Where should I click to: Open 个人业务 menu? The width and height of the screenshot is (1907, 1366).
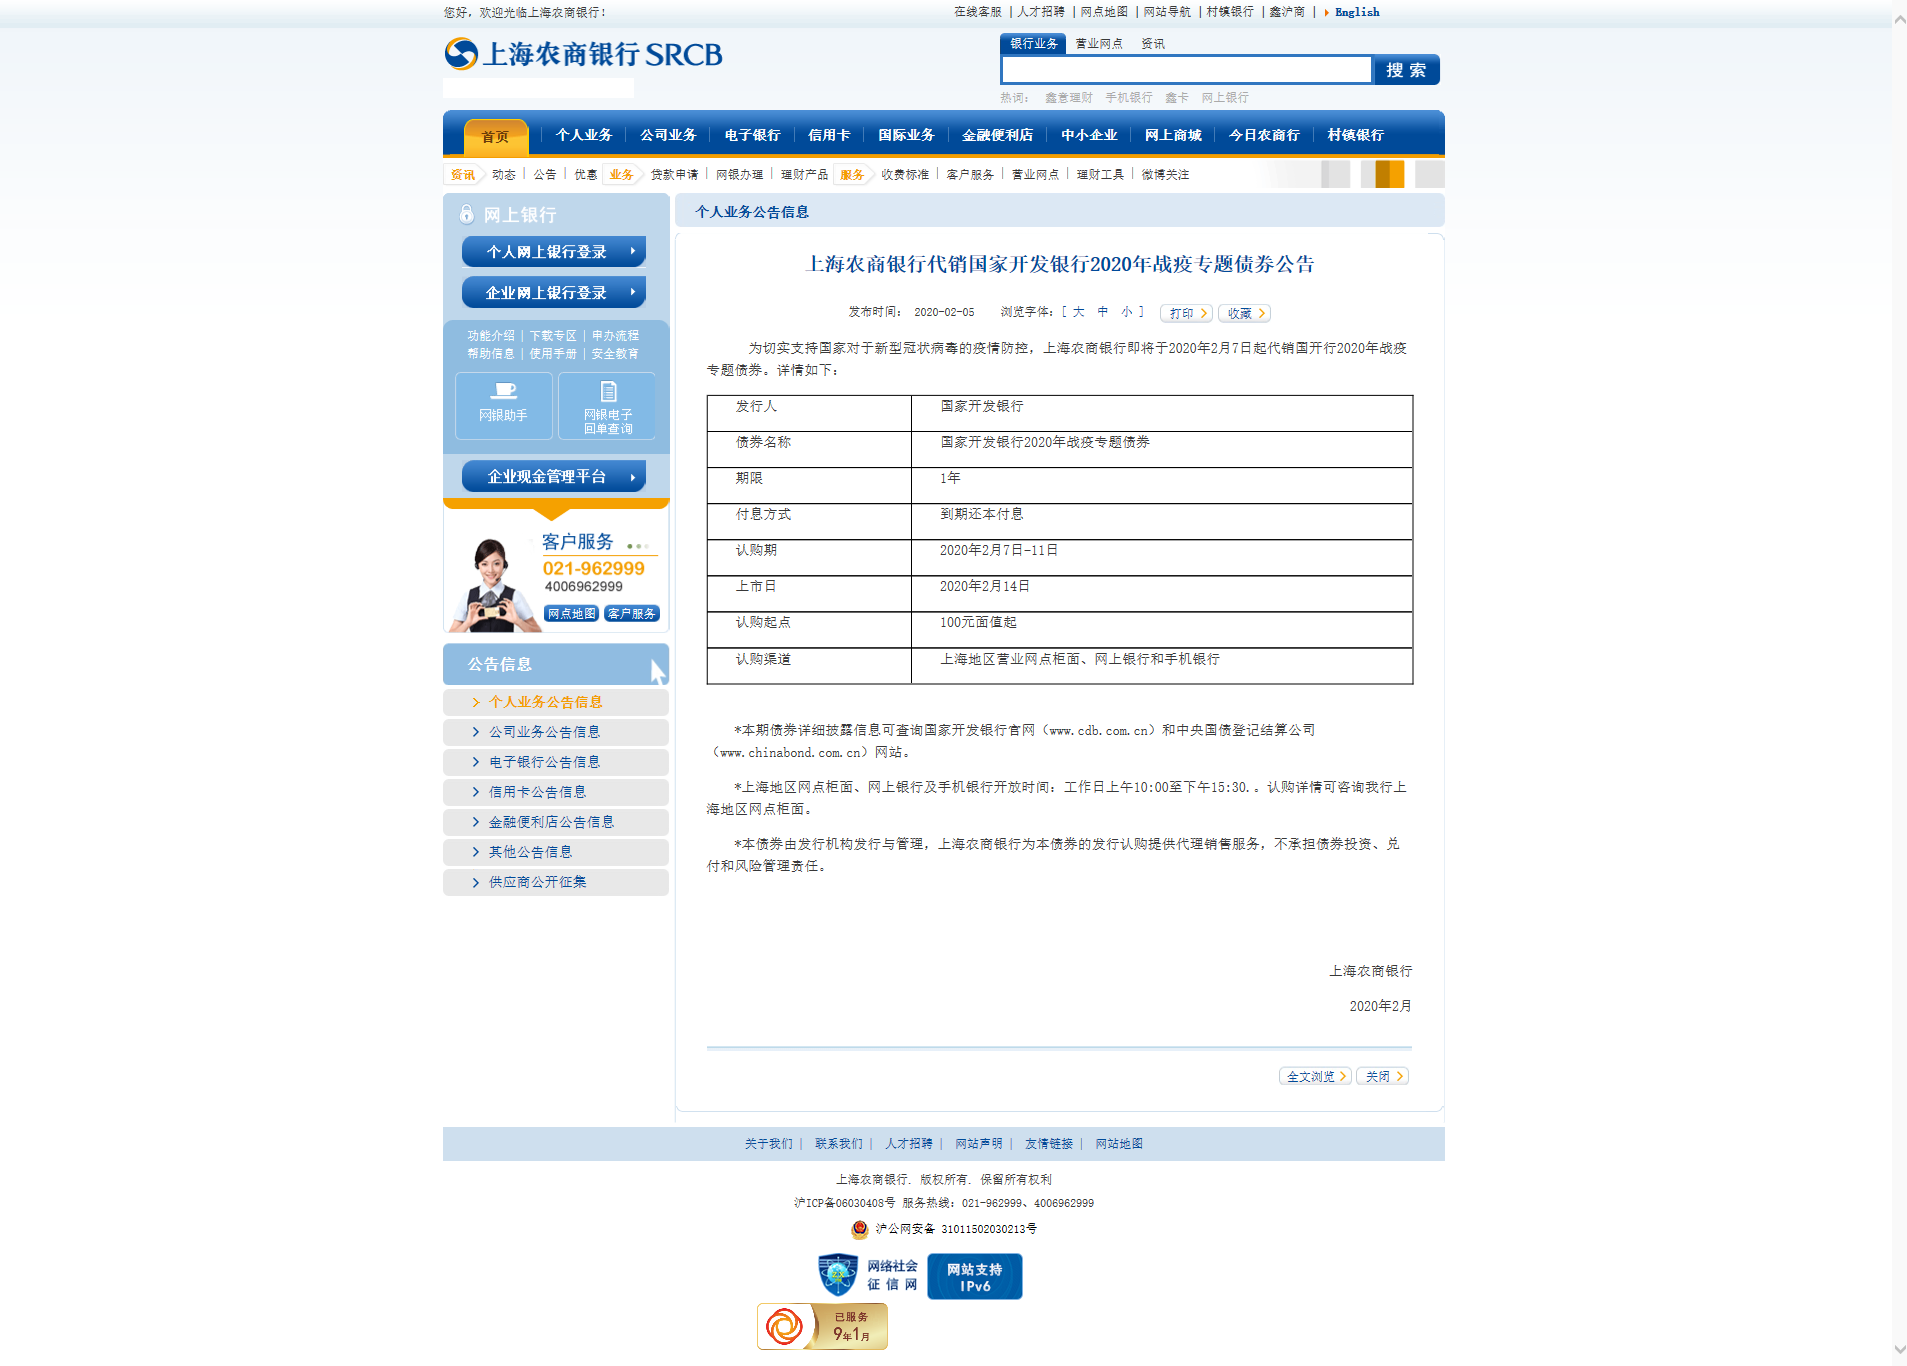point(584,135)
